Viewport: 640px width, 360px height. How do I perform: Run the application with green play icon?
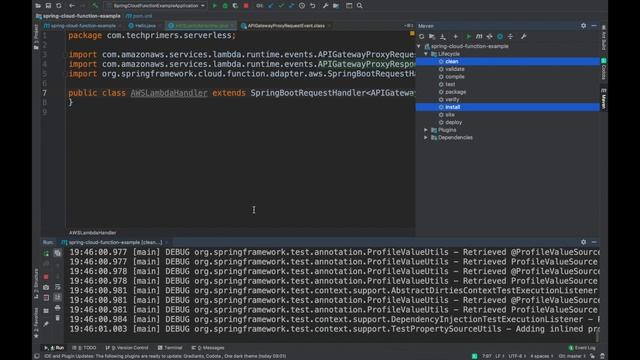[214, 6]
